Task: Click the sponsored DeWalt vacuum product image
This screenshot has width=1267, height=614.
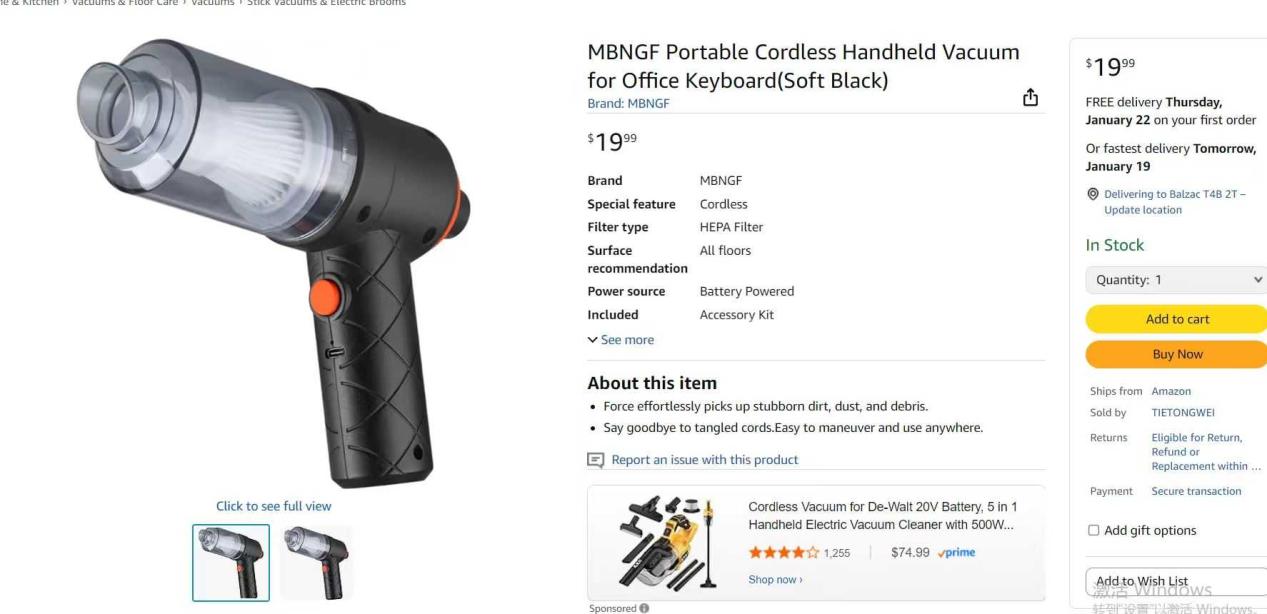Action: click(x=663, y=542)
